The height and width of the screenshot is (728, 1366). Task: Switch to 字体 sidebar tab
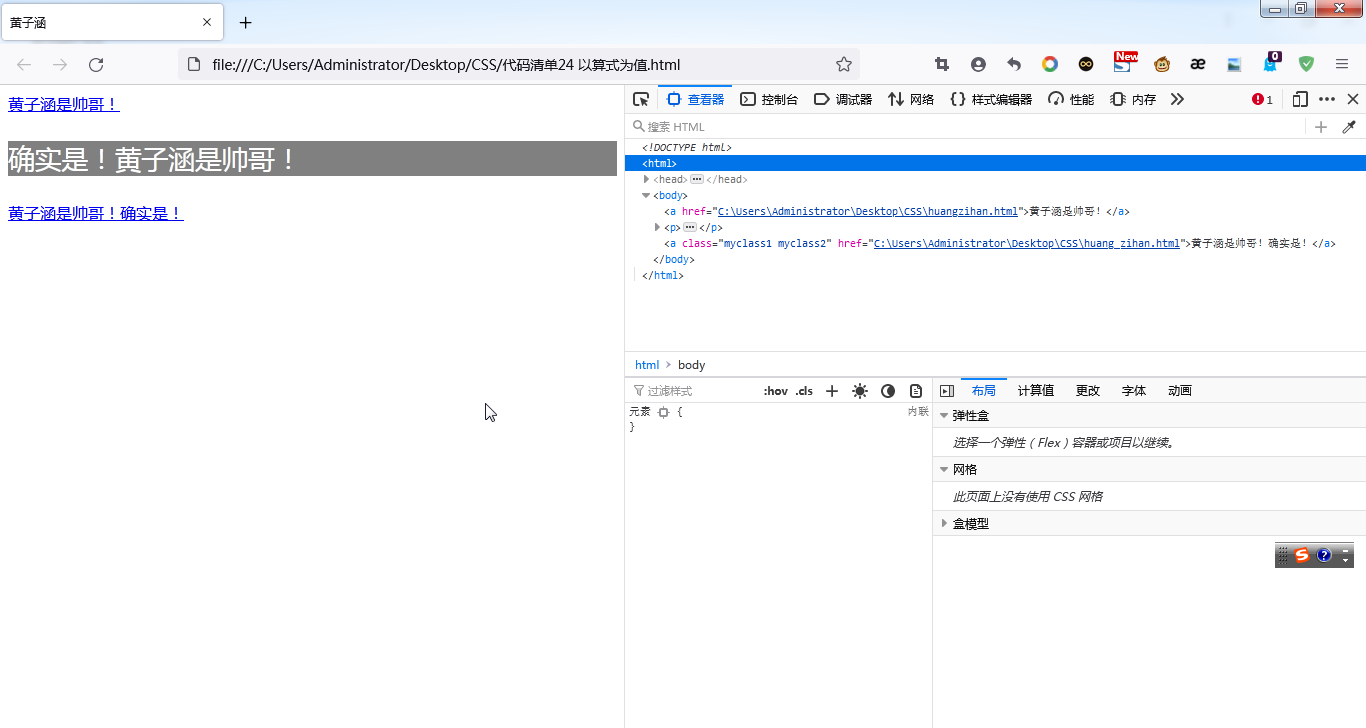pyautogui.click(x=1134, y=391)
